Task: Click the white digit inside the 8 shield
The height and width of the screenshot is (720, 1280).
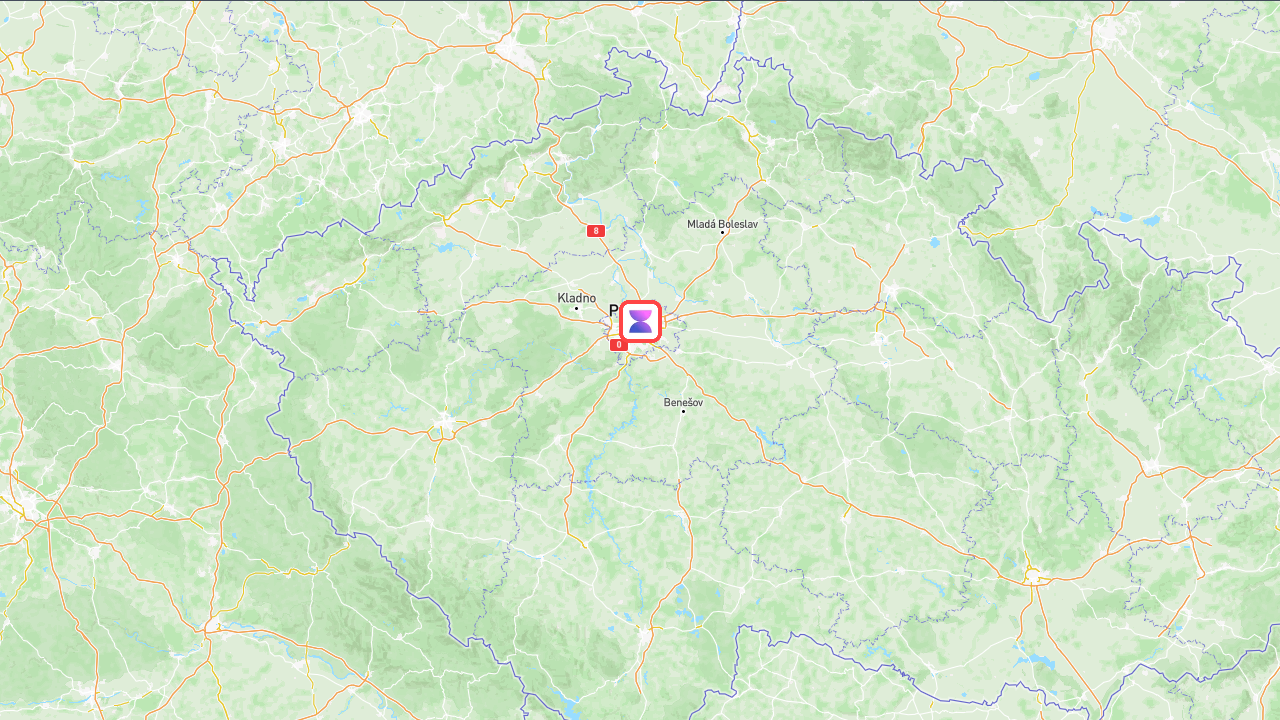Action: pos(596,231)
